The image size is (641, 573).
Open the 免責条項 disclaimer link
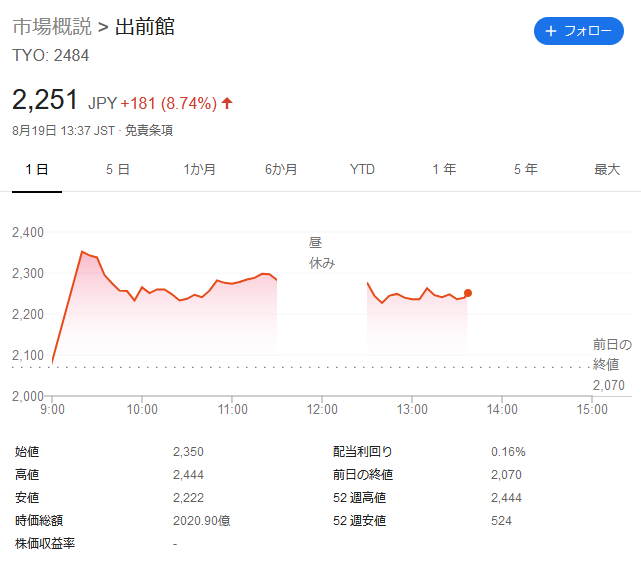click(x=149, y=130)
